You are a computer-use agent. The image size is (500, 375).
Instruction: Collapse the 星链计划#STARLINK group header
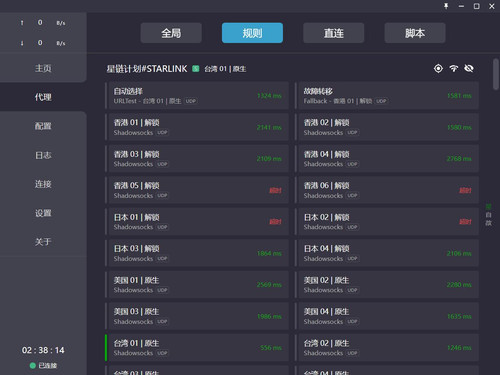click(147, 69)
